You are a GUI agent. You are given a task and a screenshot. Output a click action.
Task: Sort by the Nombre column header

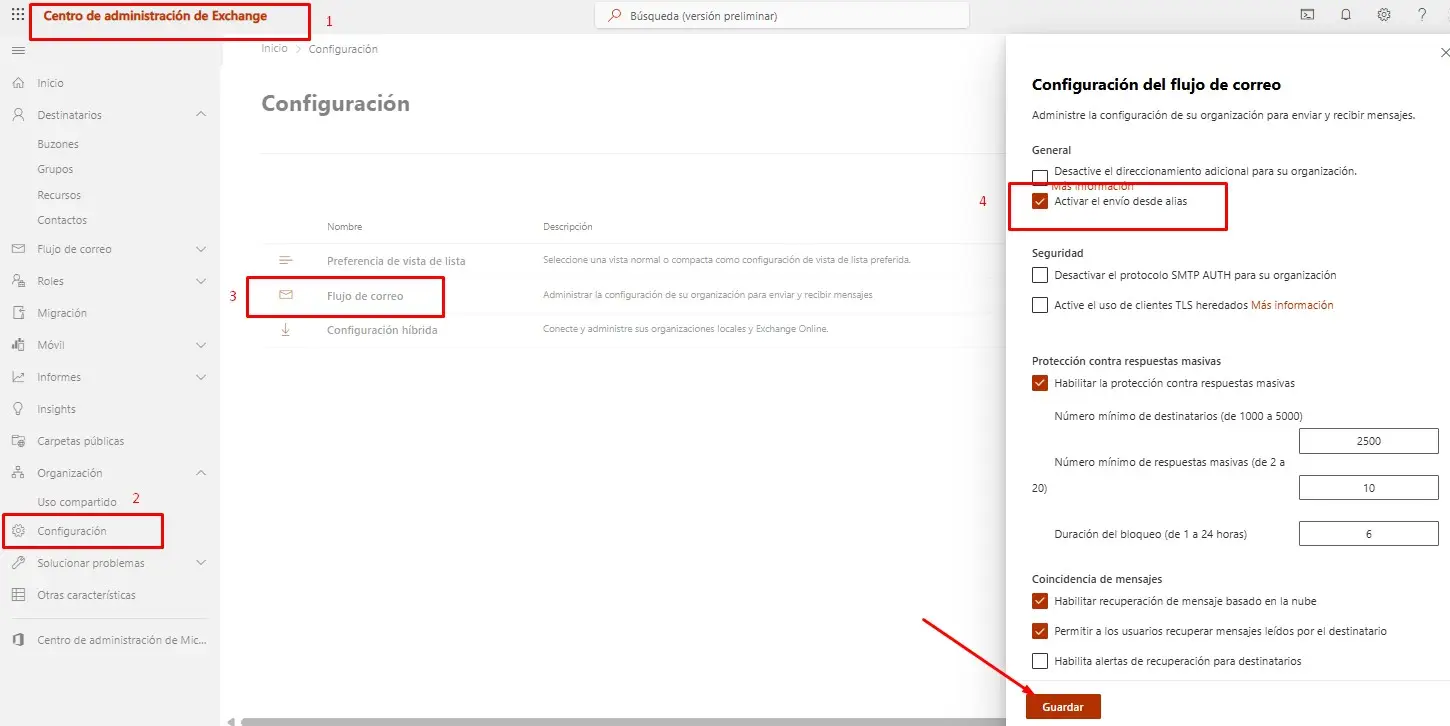[x=344, y=227]
